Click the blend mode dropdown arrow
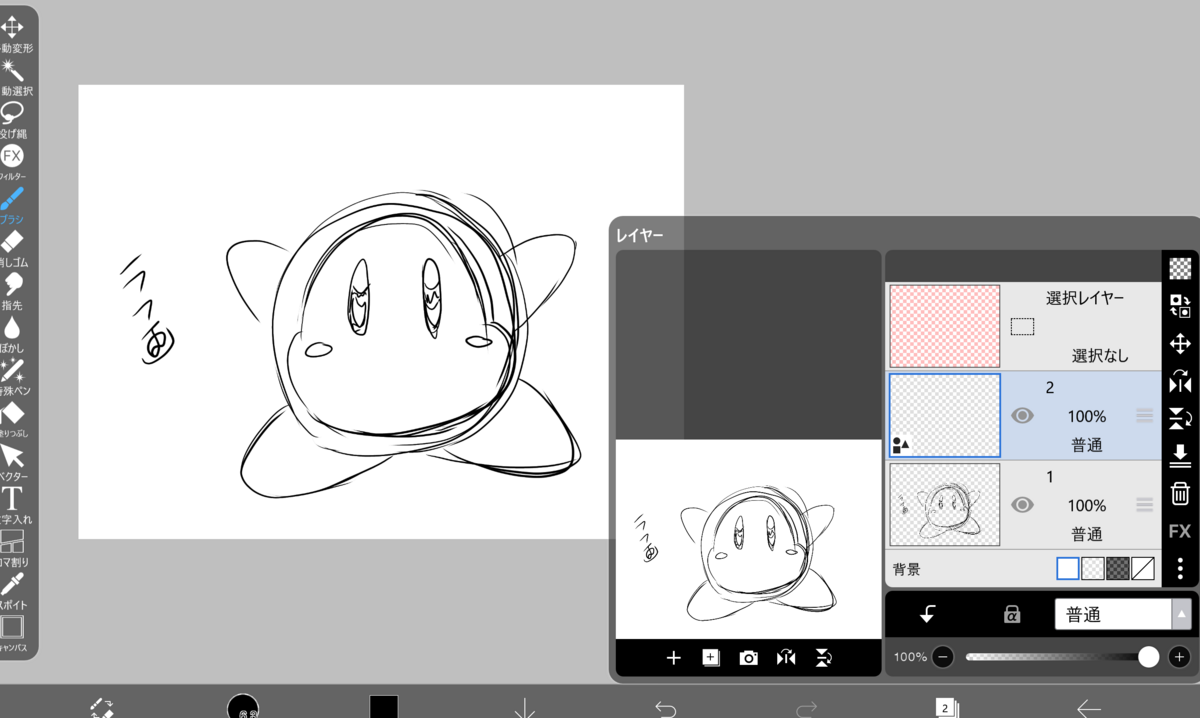 [1183, 615]
